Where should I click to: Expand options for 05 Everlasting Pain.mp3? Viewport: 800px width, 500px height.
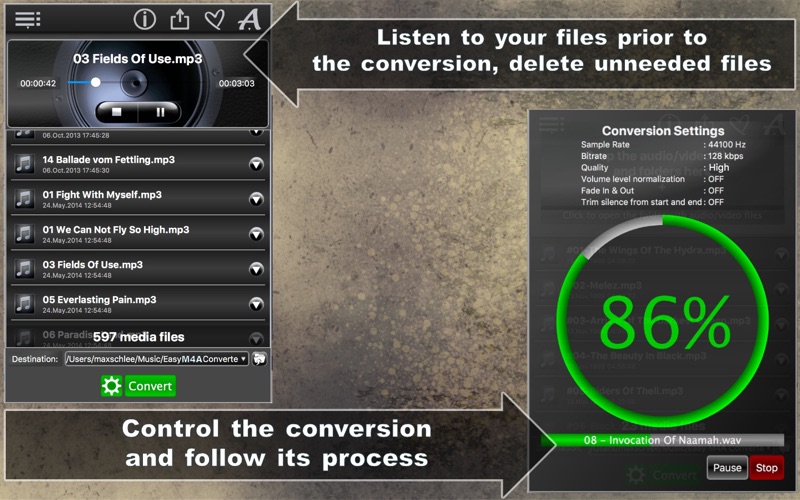click(256, 304)
